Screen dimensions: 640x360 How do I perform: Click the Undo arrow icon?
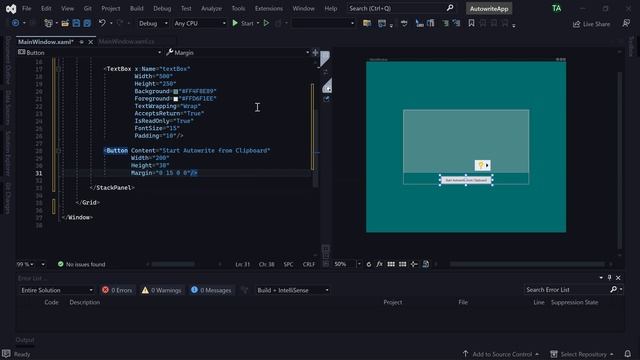click(x=102, y=23)
